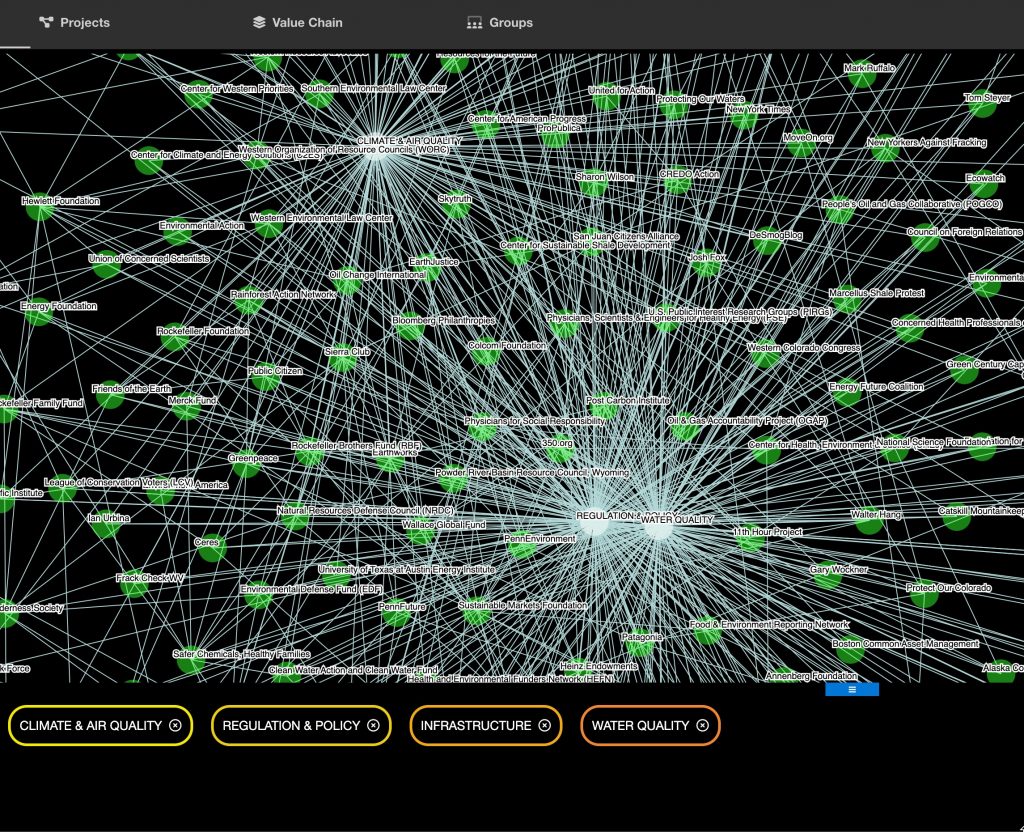This screenshot has height=832, width=1024.
Task: Click the Greenpeace node
Action: tap(246, 464)
